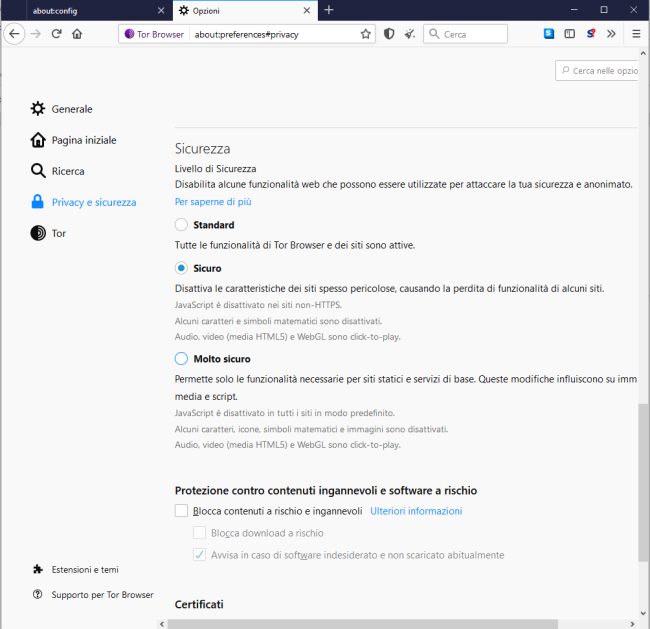Click the horizontal scrollbar thumb
The height and width of the screenshot is (629, 650).
pyautogui.click(x=363, y=624)
